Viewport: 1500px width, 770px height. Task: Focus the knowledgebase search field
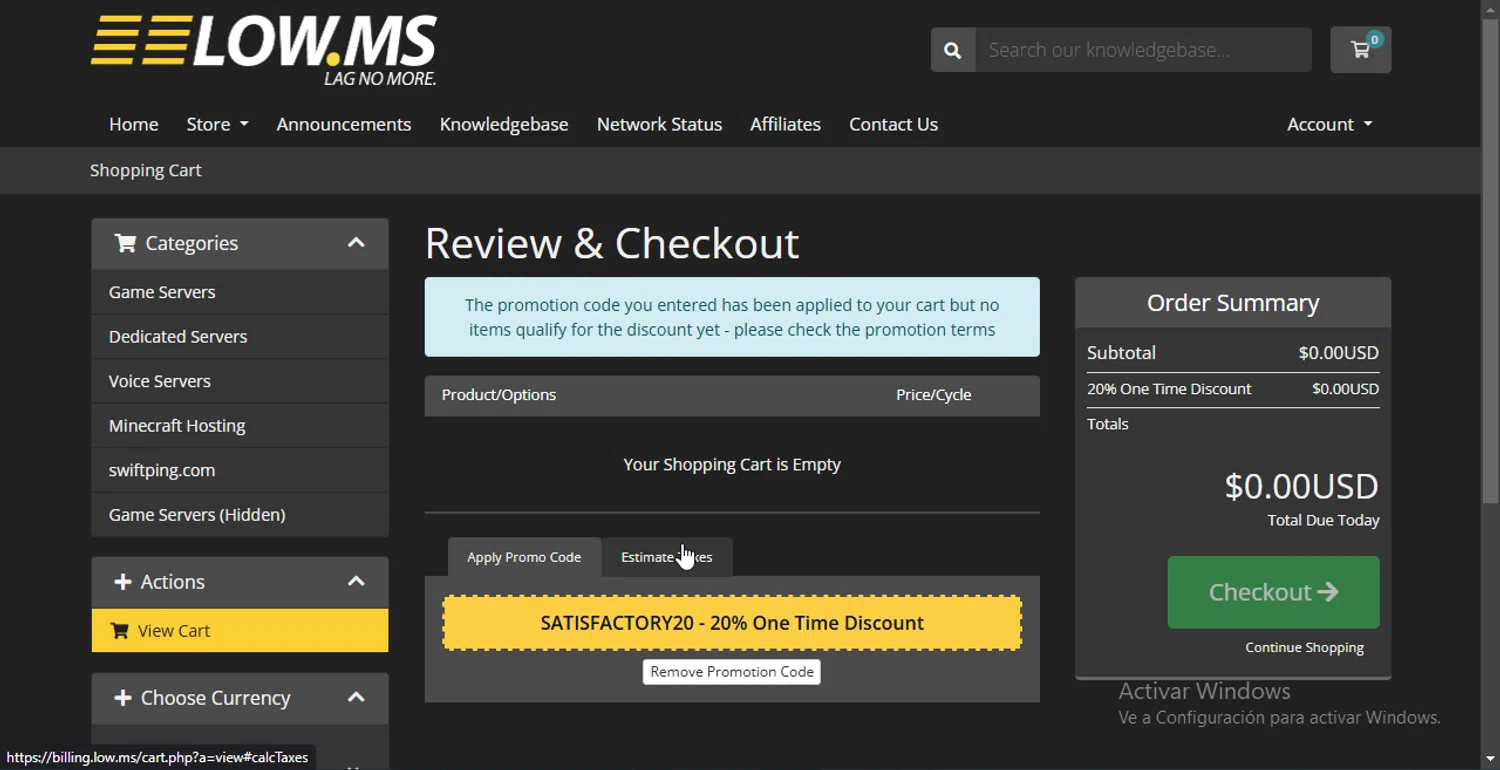1143,50
